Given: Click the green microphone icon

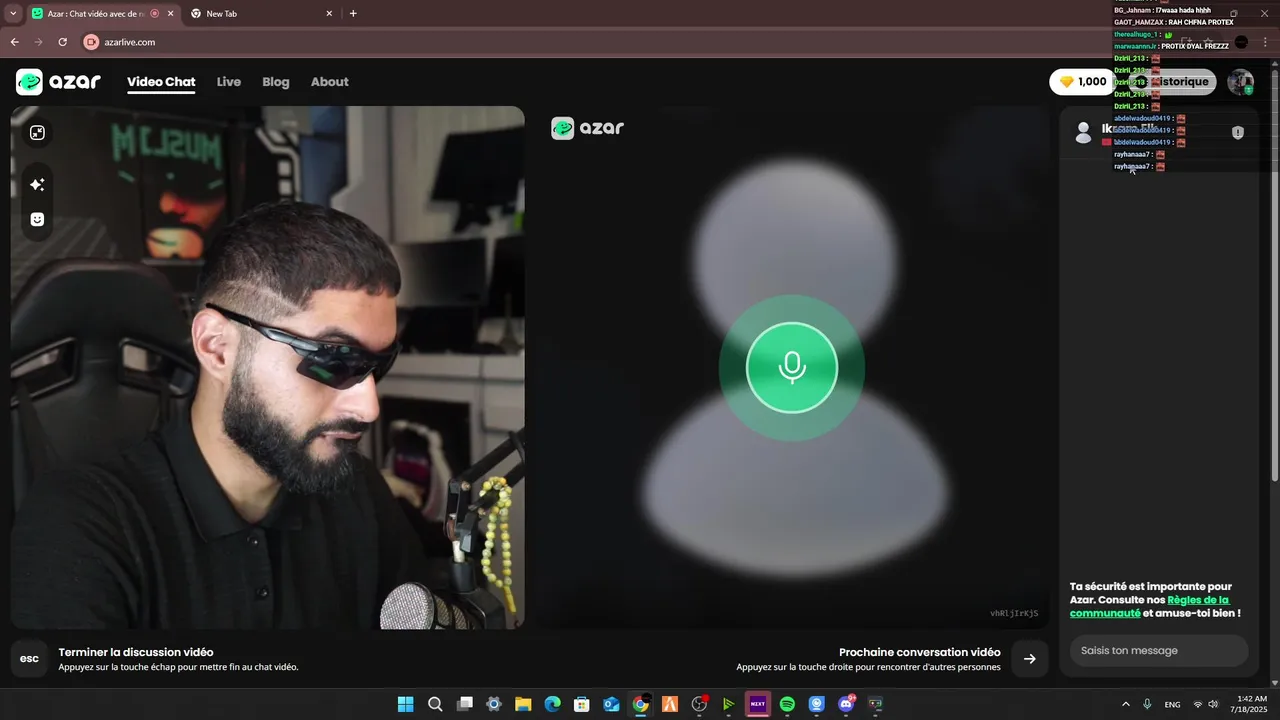Looking at the screenshot, I should click(x=792, y=367).
